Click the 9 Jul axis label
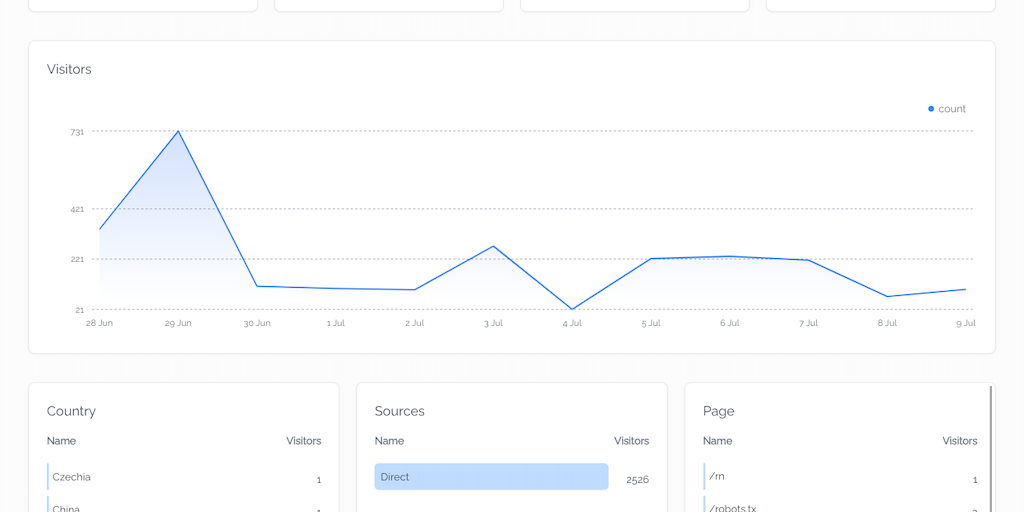Viewport: 1024px width, 512px height. pyautogui.click(x=965, y=323)
